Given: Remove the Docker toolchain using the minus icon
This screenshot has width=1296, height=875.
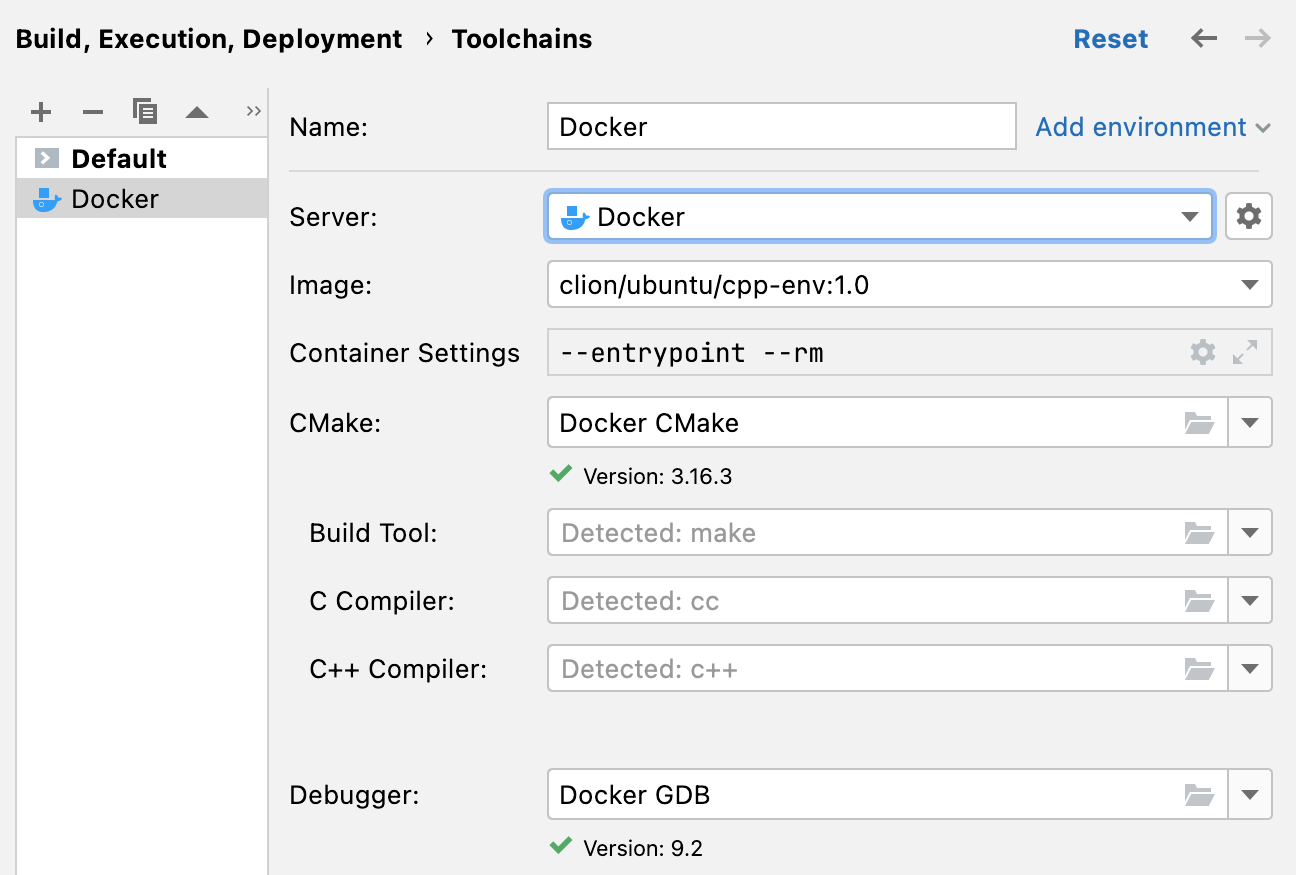Looking at the screenshot, I should click(93, 112).
